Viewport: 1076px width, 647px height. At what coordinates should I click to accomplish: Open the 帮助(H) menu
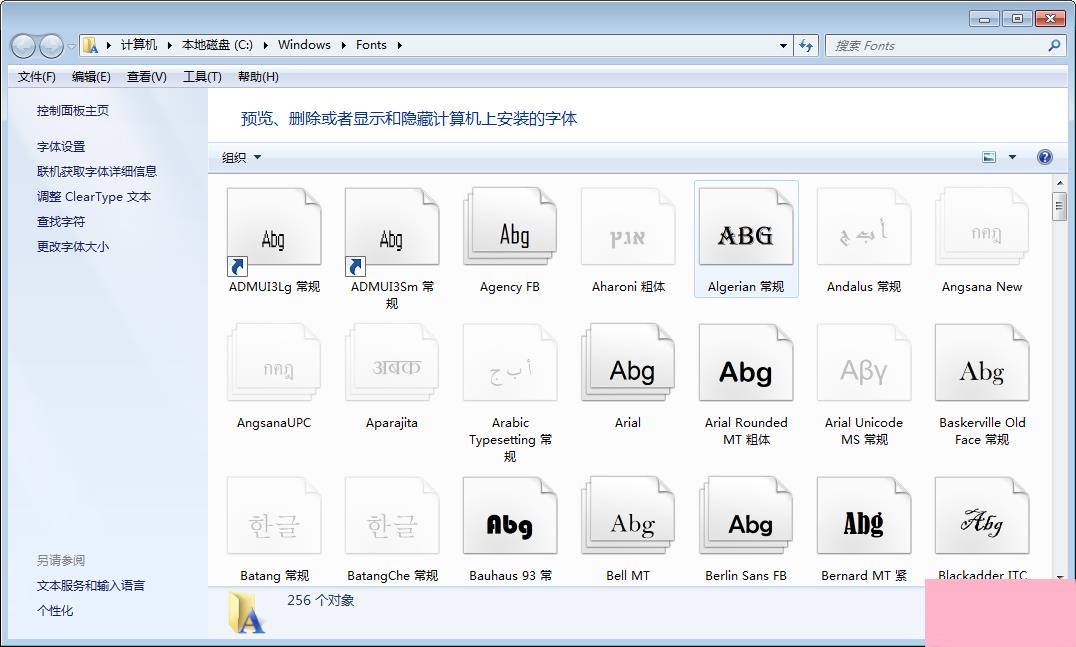pos(258,77)
